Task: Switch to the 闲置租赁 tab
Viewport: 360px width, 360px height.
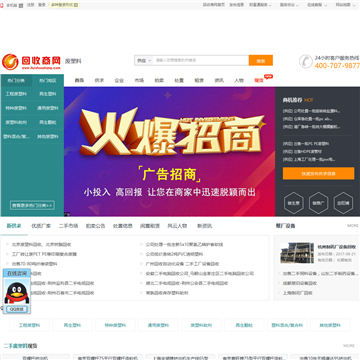Action: pos(150,226)
